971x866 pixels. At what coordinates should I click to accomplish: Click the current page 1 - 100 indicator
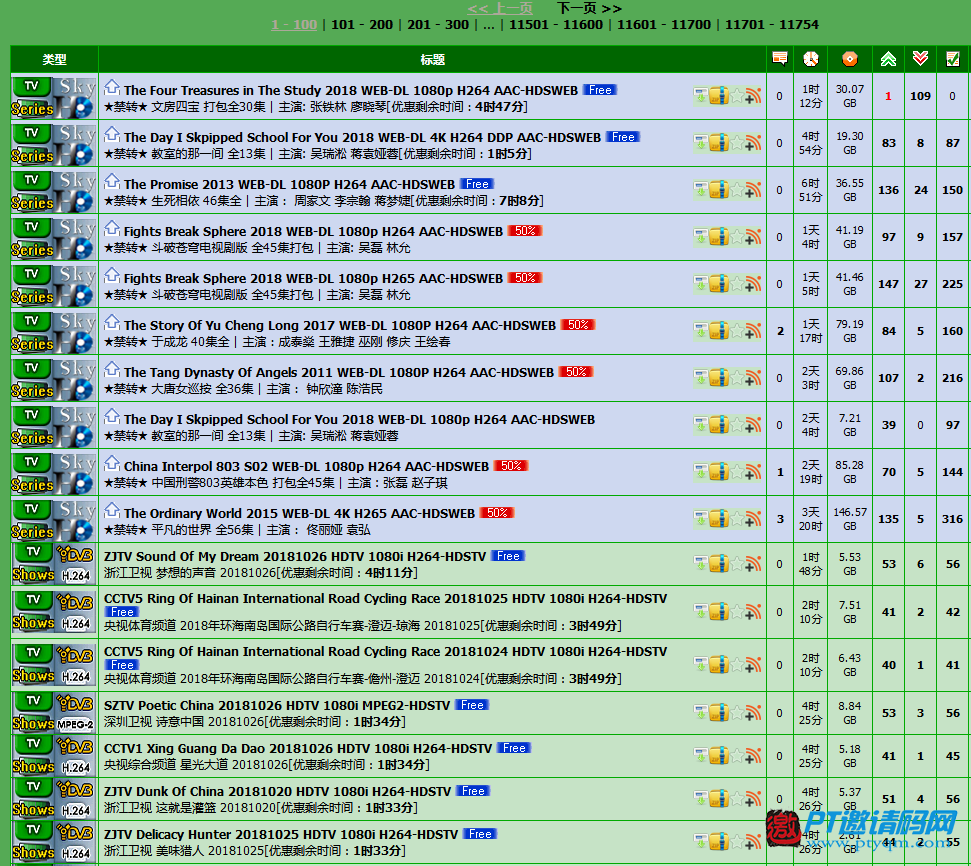294,25
